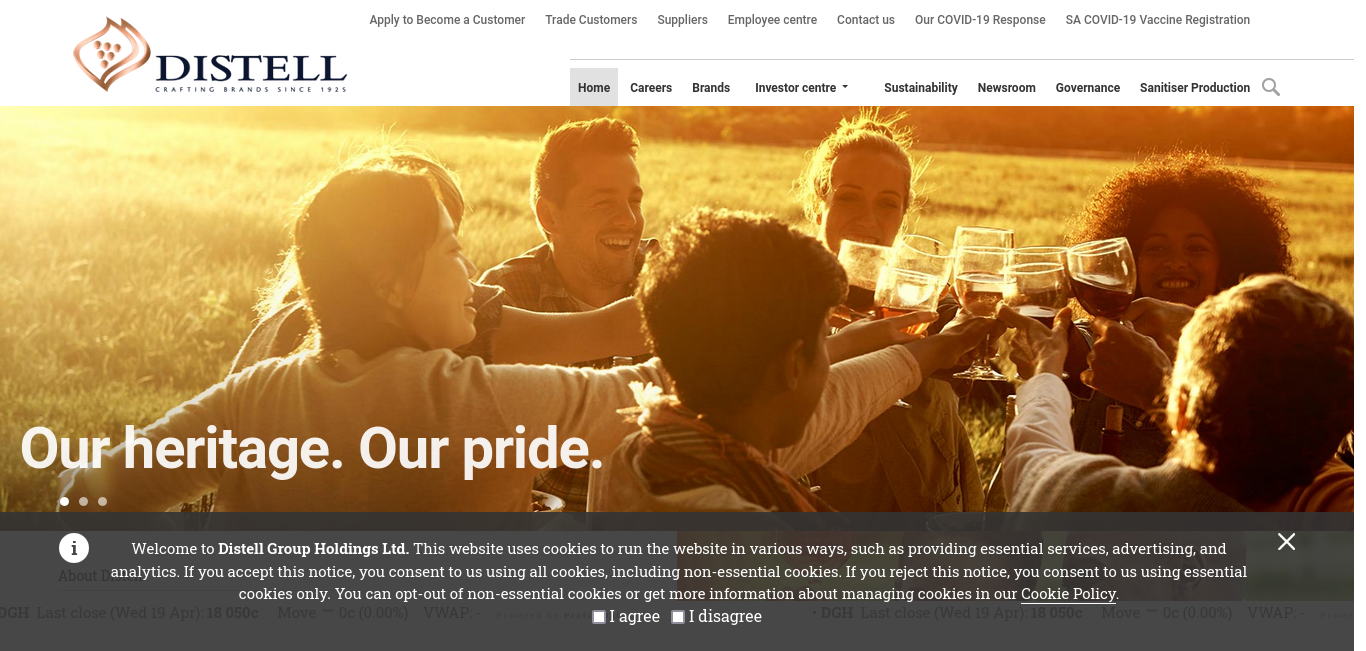
Task: Tick the 'I disagree' checkbox
Action: (678, 617)
